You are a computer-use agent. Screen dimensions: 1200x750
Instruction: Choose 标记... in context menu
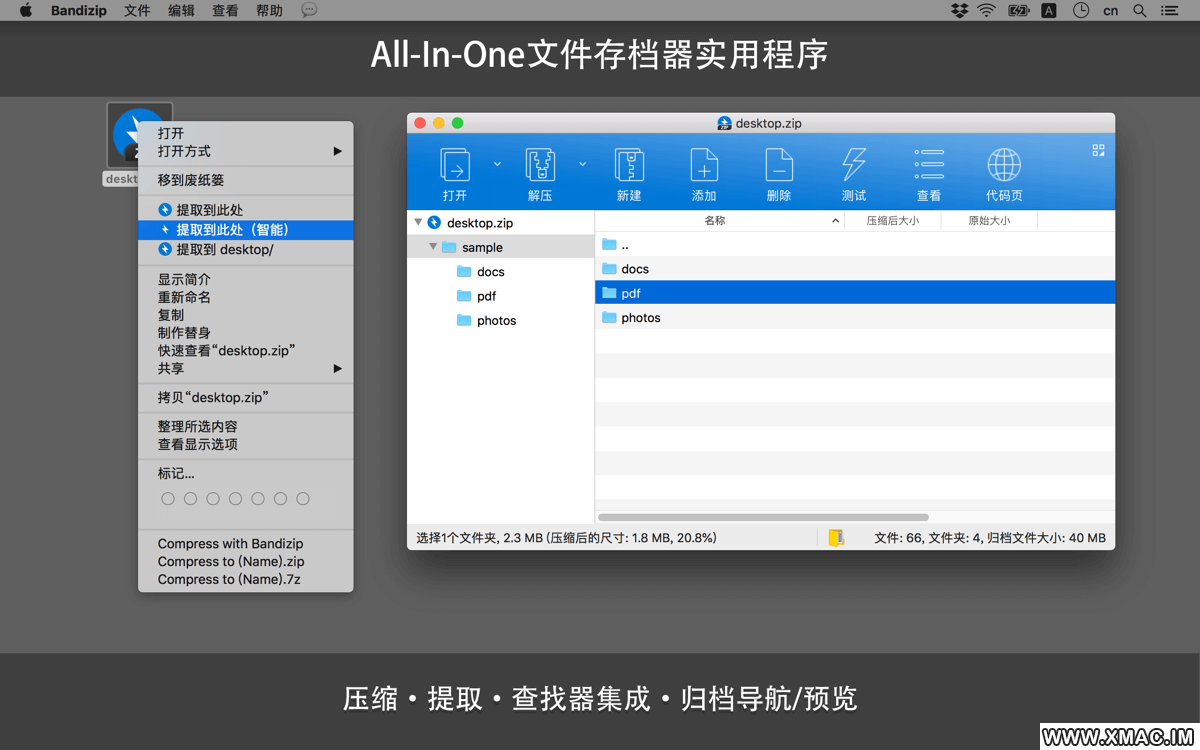[x=246, y=473]
